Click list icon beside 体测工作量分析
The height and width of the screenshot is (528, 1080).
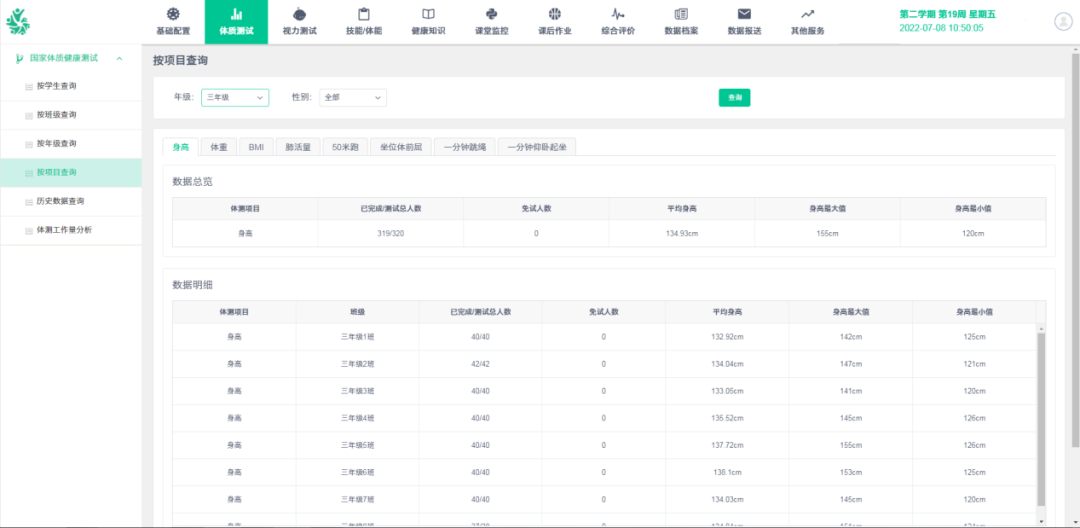pyautogui.click(x=29, y=231)
